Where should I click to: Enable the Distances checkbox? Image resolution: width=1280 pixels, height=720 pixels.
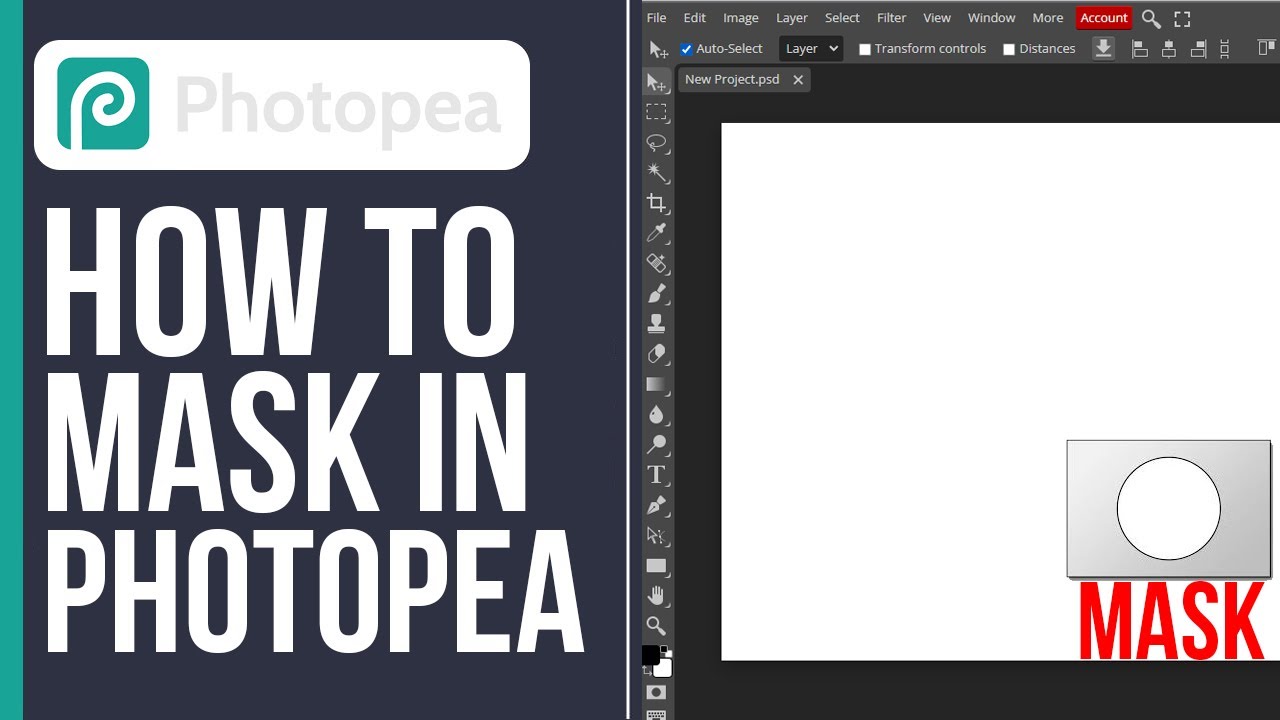click(x=1009, y=49)
